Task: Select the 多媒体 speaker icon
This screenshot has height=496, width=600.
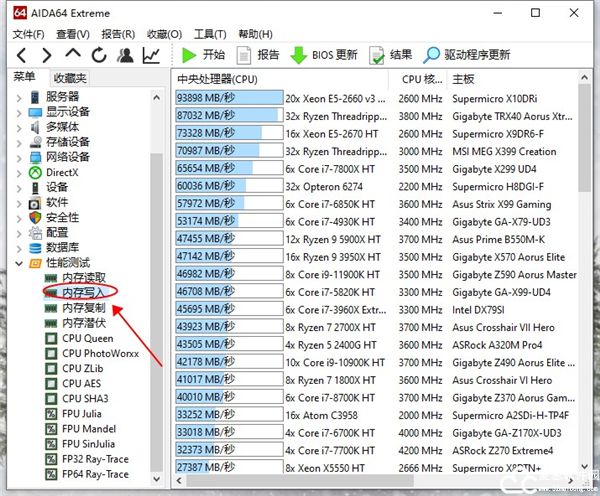Action: [35, 127]
